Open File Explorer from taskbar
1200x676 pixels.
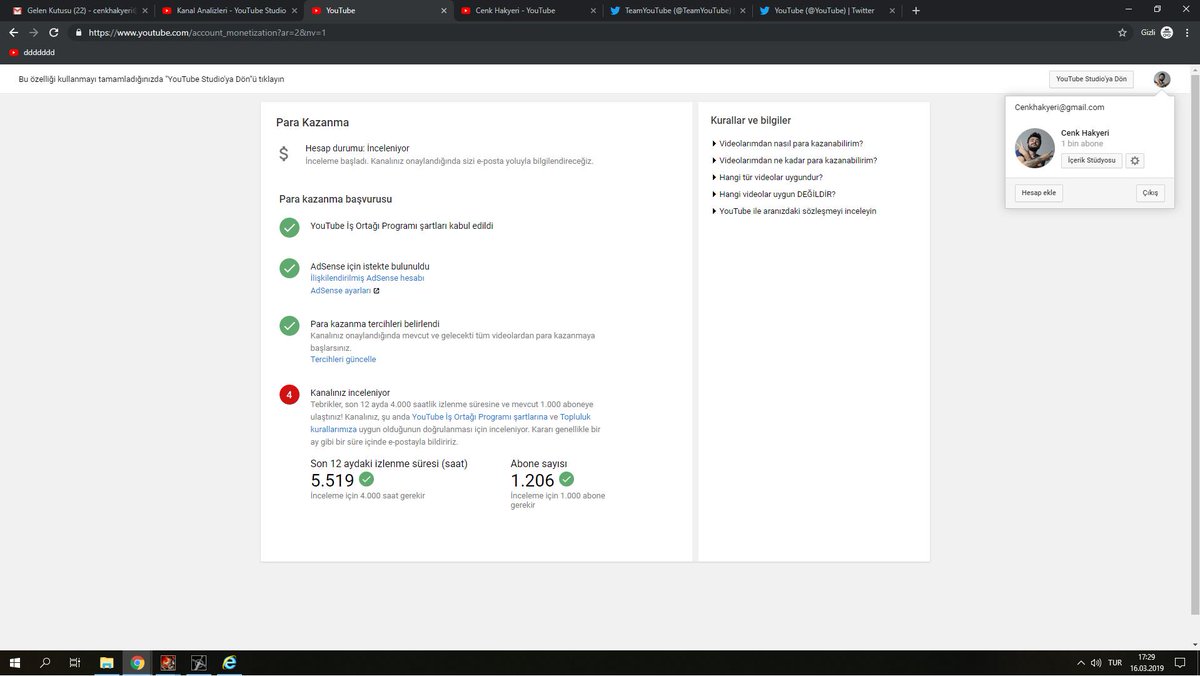tap(107, 662)
